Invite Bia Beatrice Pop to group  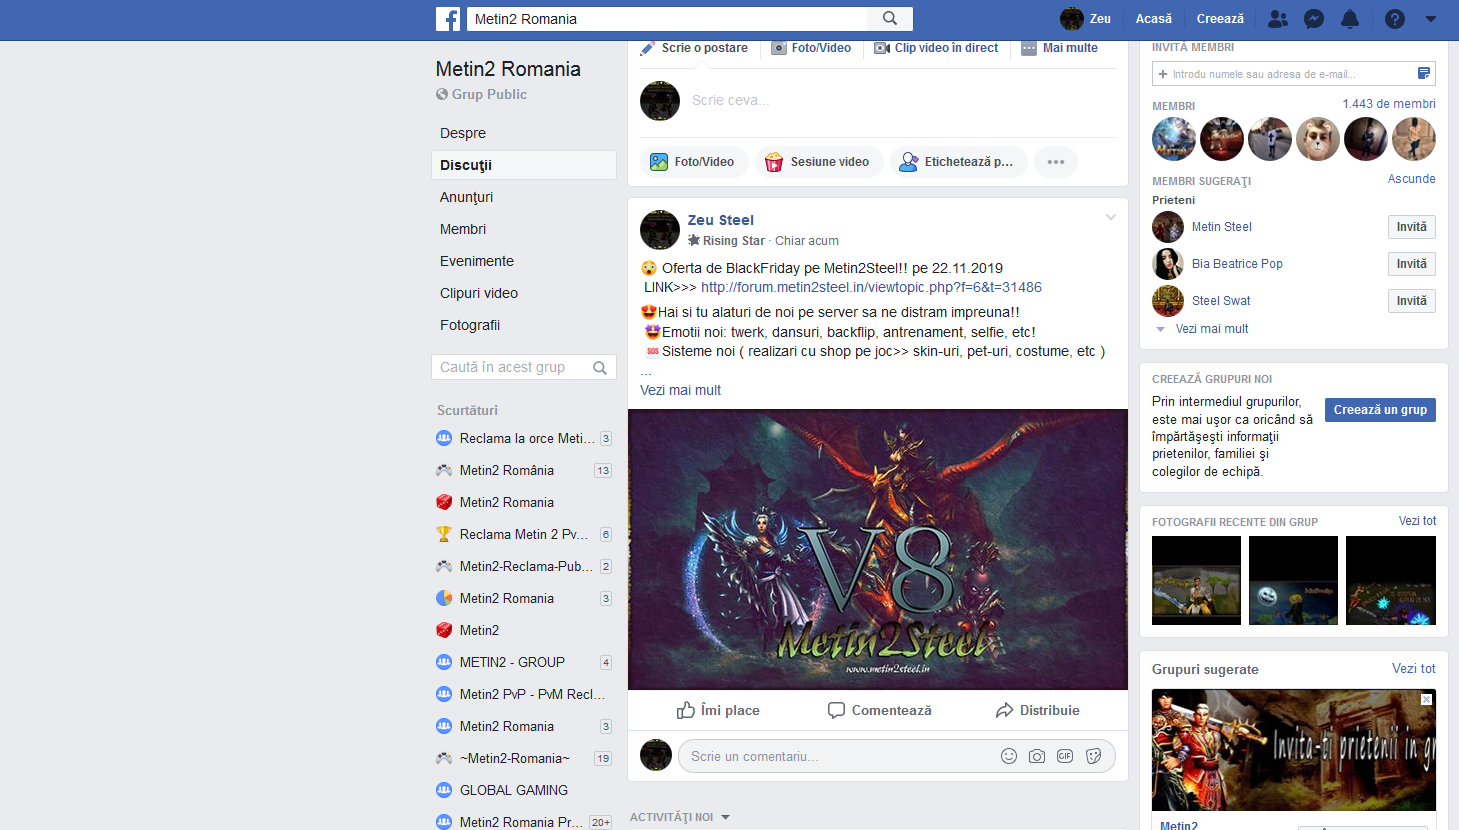pyautogui.click(x=1411, y=264)
